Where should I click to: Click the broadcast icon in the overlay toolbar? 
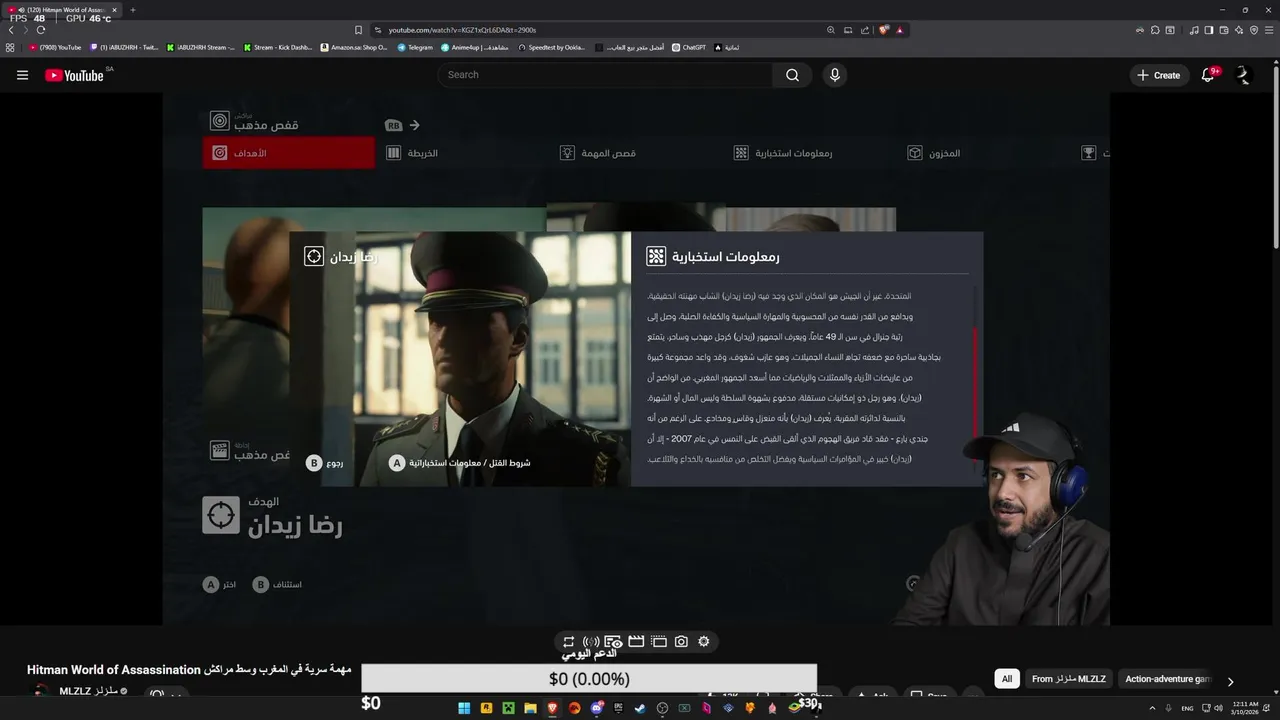[x=591, y=642]
